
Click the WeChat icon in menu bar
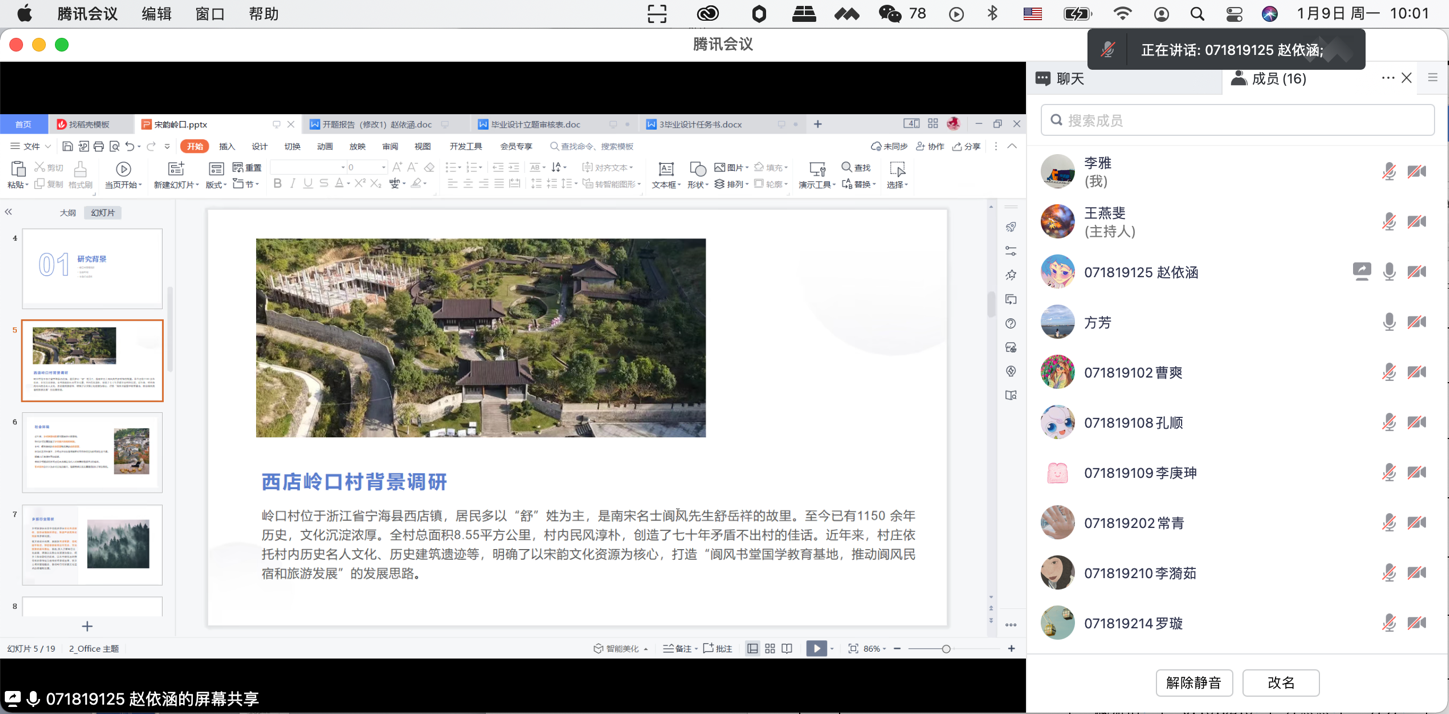click(889, 14)
